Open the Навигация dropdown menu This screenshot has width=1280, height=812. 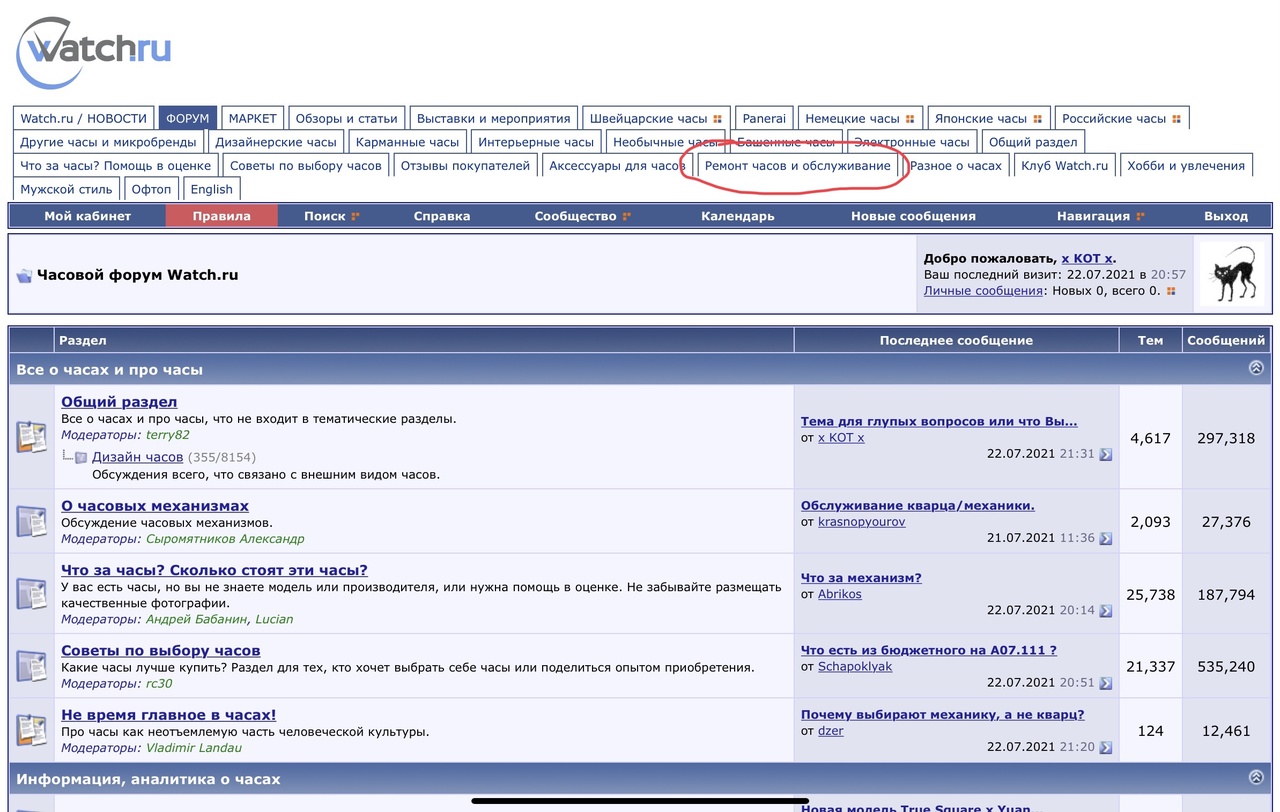tap(1099, 216)
